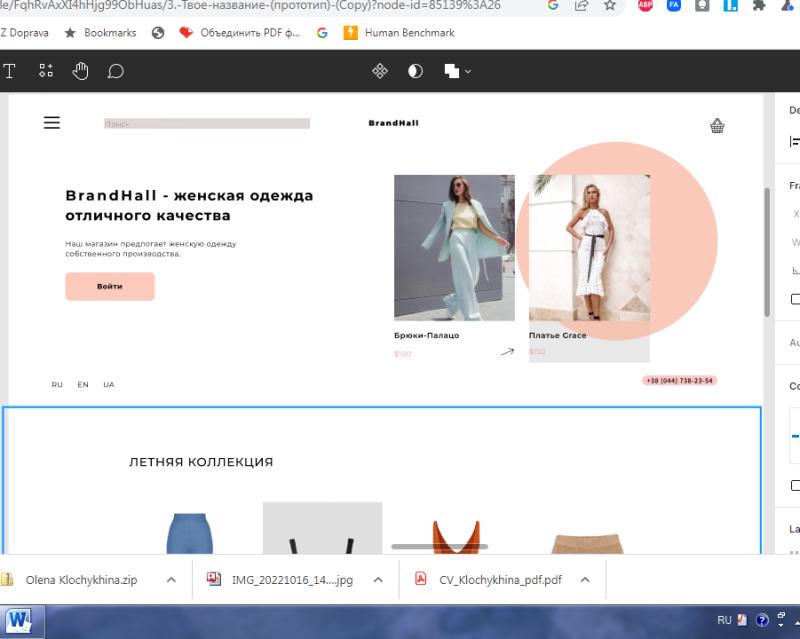Image resolution: width=800 pixels, height=639 pixels.
Task: Click the EN language option
Action: [x=83, y=385]
